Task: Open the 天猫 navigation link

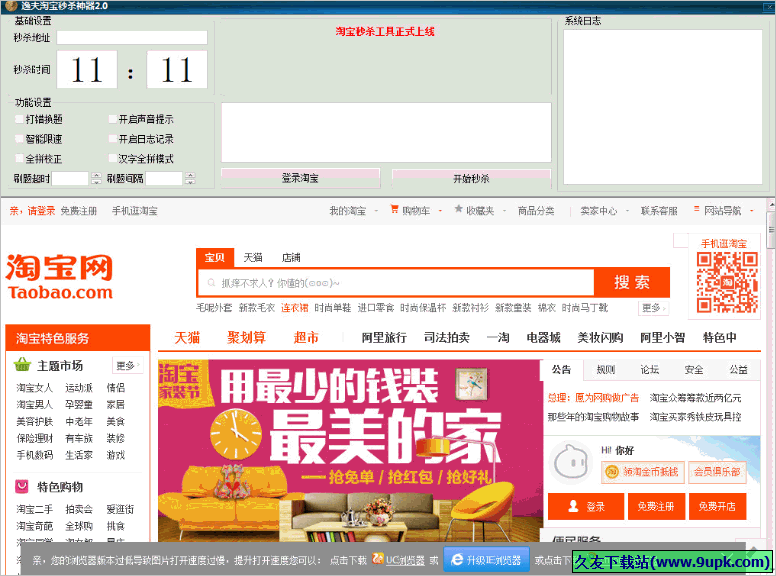Action: tap(187, 337)
